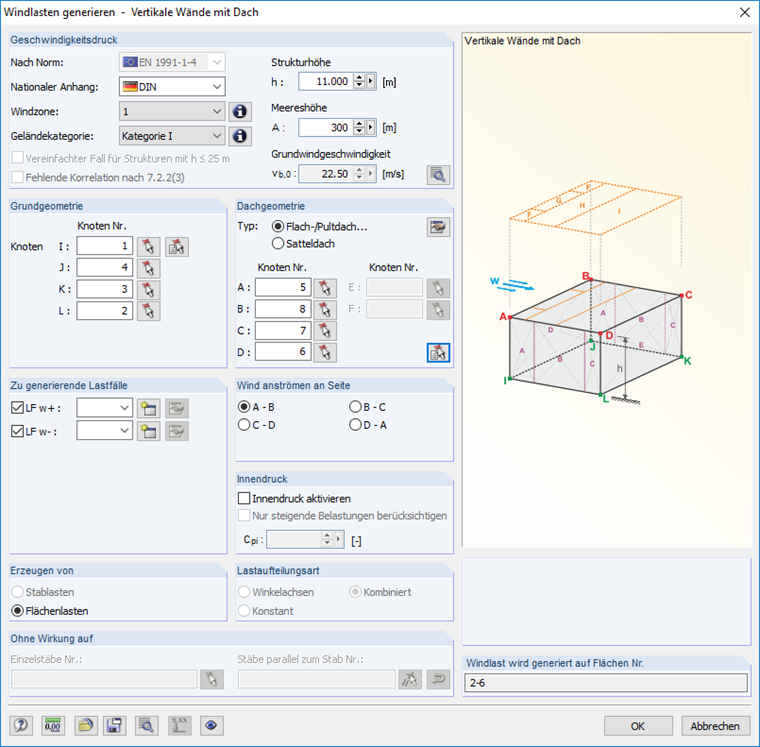The height and width of the screenshot is (747, 760).
Task: Pick roof node A graphically
Action: [x=325, y=288]
